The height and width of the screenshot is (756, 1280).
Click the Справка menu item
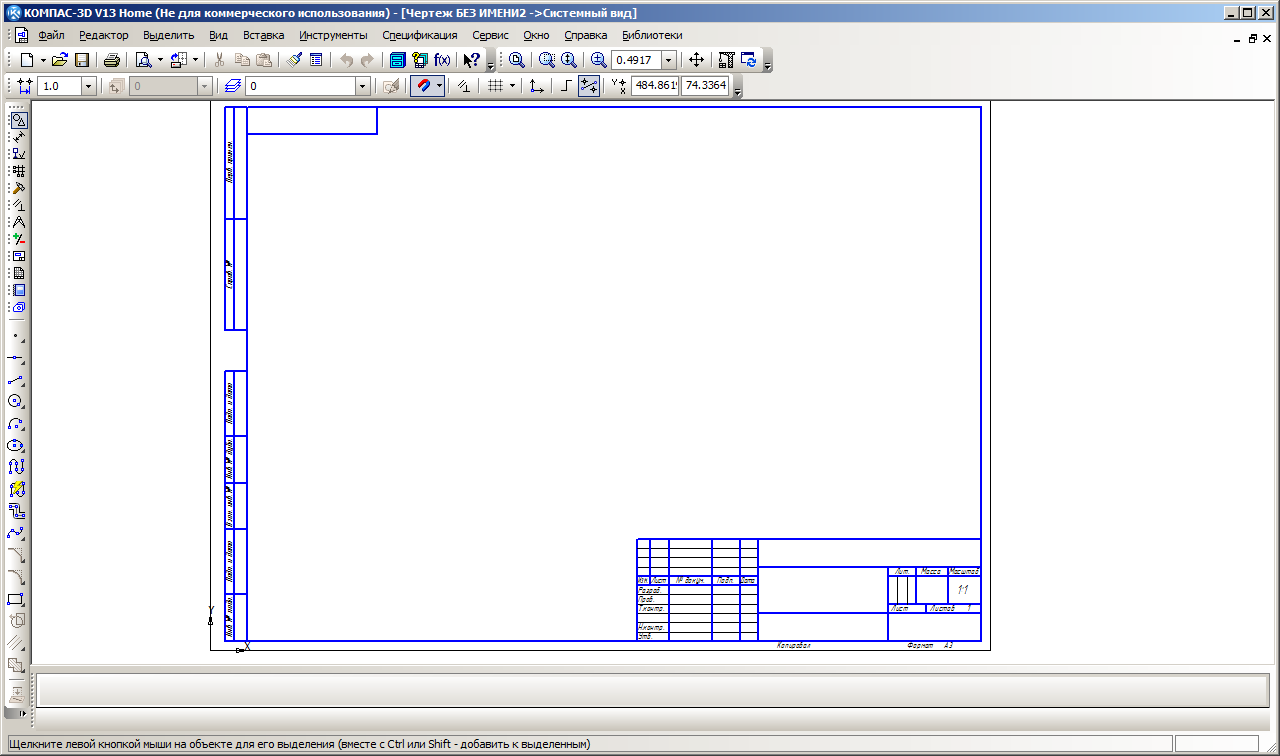coord(585,35)
